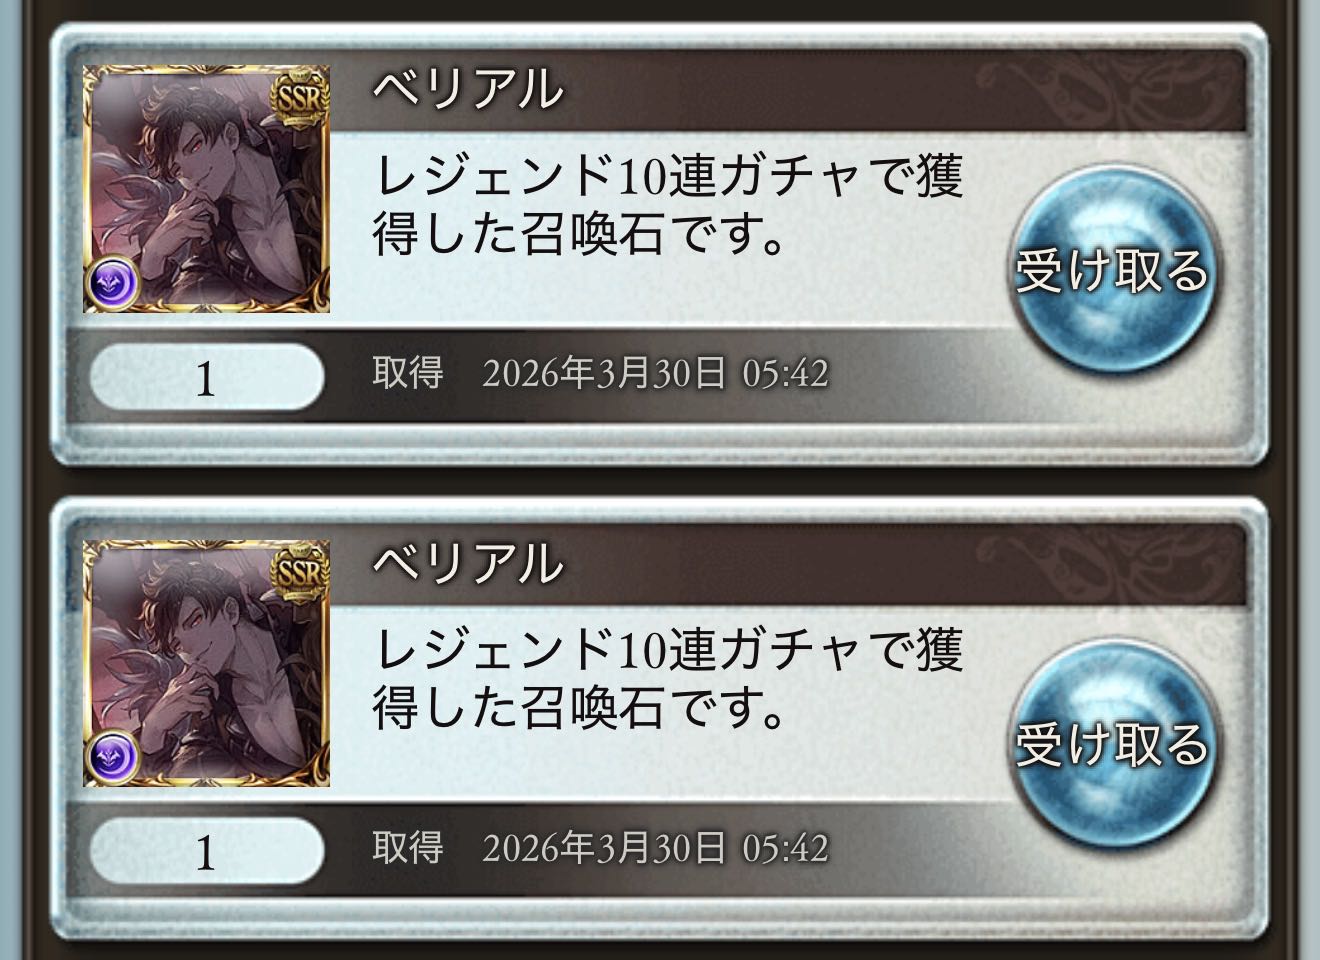This screenshot has width=1320, height=960.
Task: Claim the first ベリアル summon stone with 受け取る
Action: [1111, 268]
